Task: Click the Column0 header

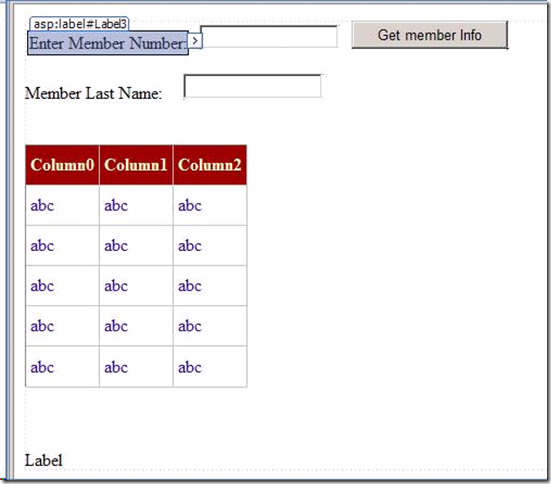Action: click(62, 165)
